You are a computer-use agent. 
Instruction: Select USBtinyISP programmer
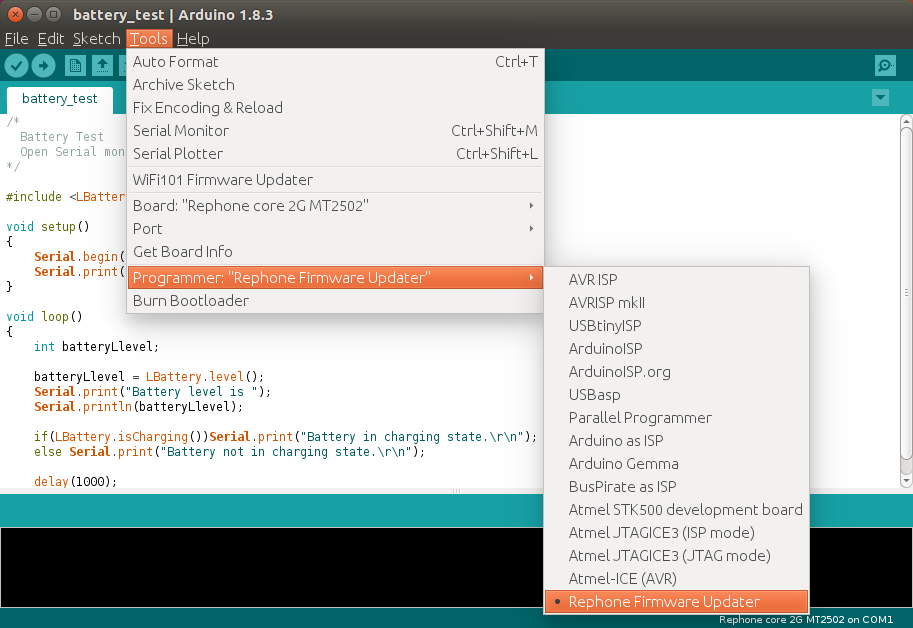pos(677,326)
